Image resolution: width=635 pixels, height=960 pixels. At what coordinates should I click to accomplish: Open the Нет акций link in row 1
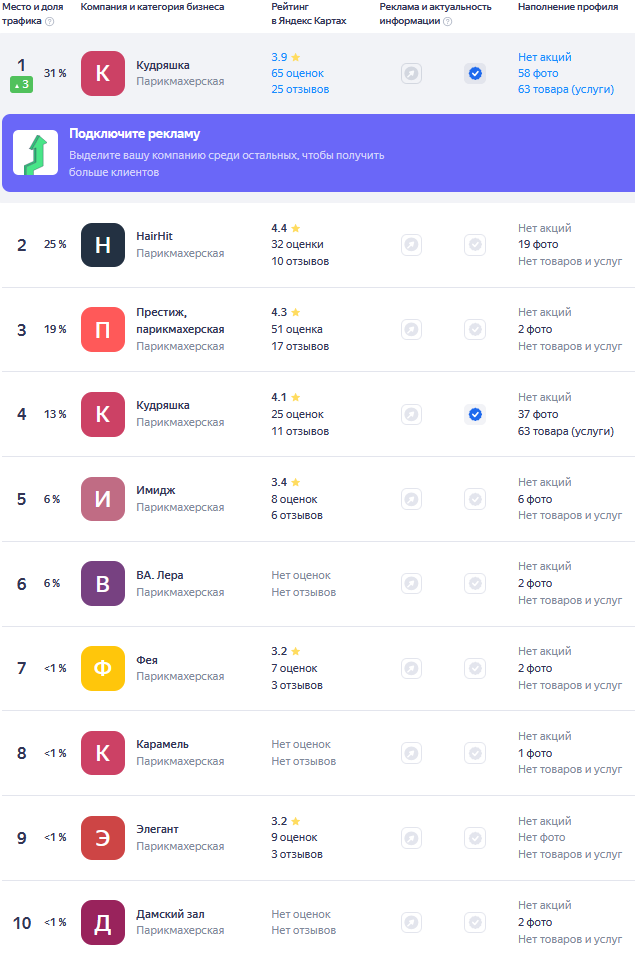click(544, 57)
